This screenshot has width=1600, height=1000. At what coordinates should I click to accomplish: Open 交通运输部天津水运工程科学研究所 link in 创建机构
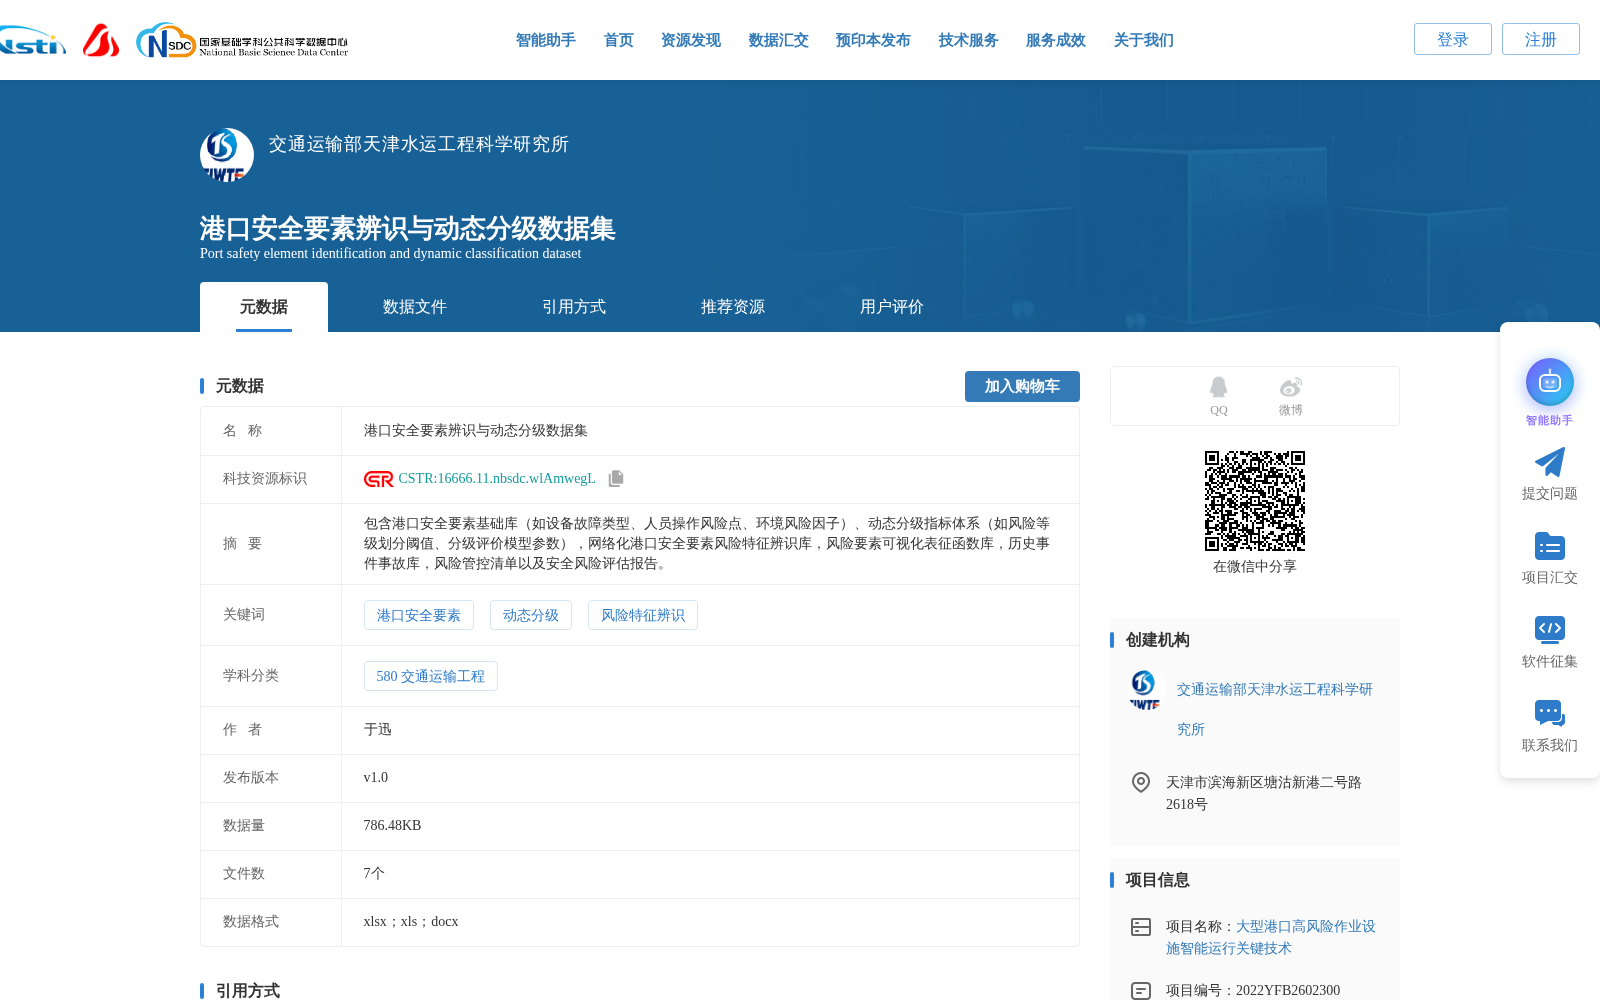coord(1275,709)
